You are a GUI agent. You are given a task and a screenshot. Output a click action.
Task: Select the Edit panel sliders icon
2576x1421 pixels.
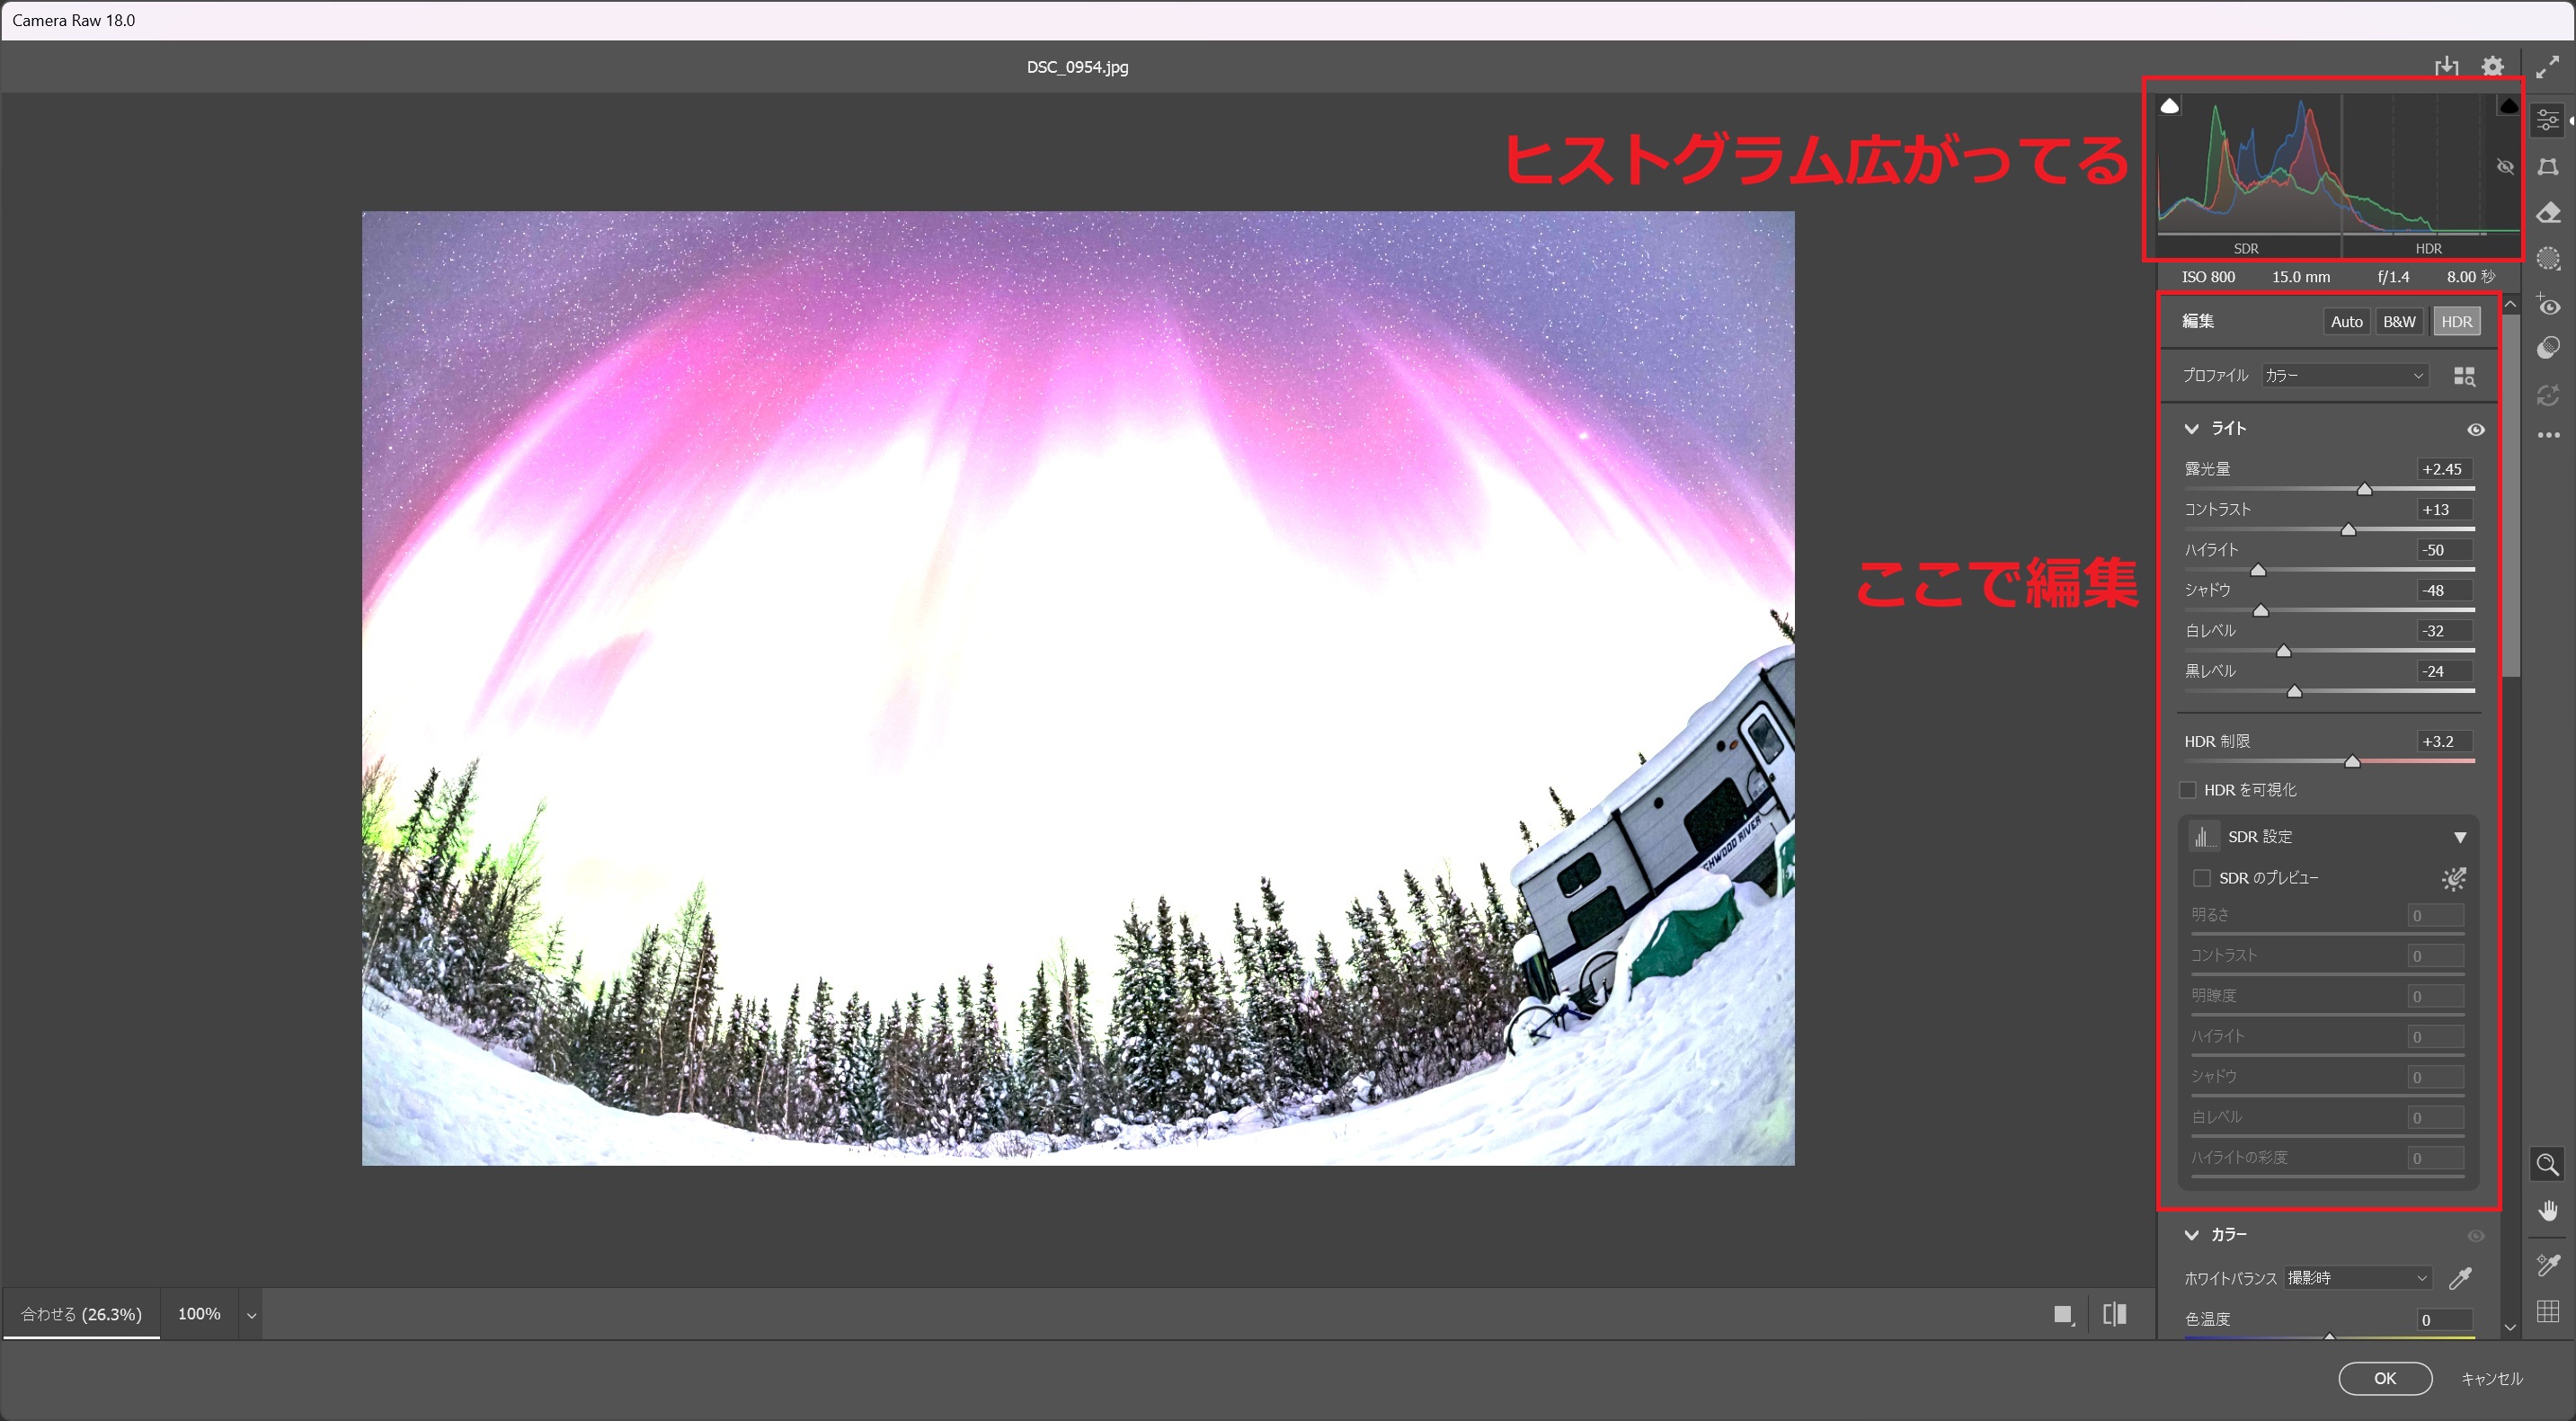(x=2548, y=120)
